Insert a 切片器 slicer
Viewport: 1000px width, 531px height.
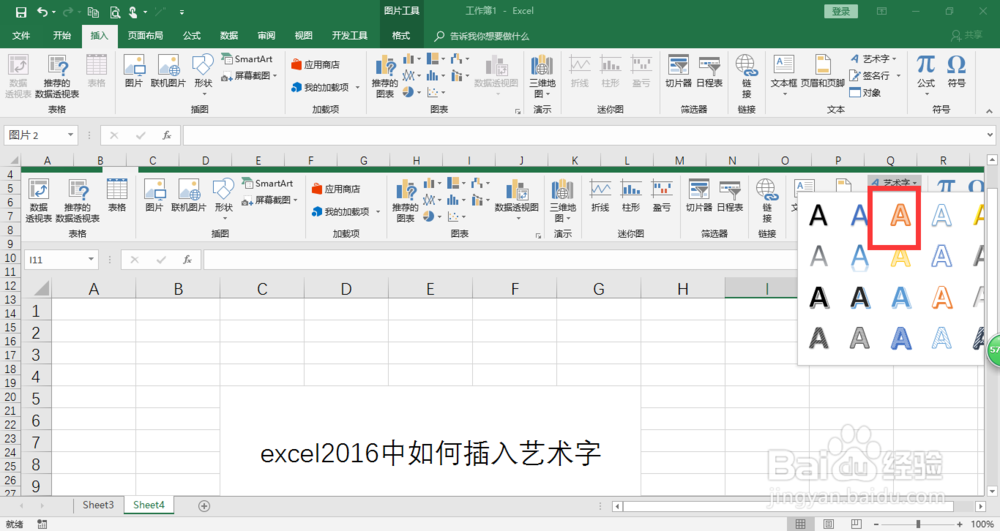click(679, 71)
